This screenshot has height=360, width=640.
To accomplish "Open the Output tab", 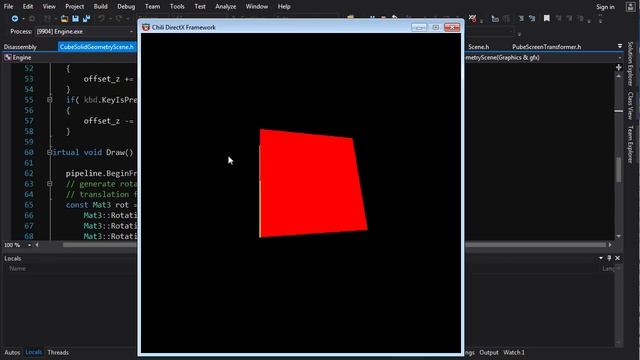I will tap(489, 352).
